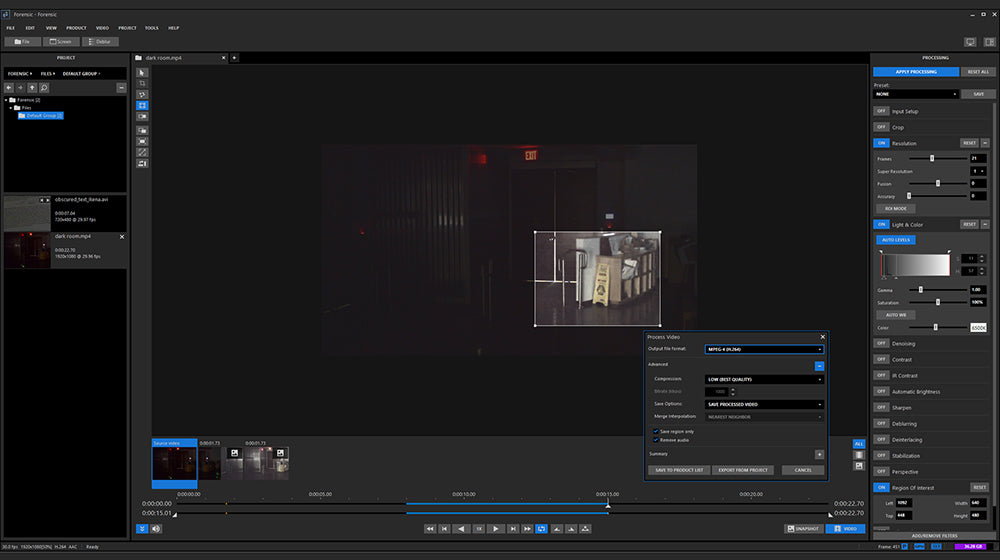This screenshot has height=560, width=1000.
Task: Open the Video menu
Action: [102, 28]
